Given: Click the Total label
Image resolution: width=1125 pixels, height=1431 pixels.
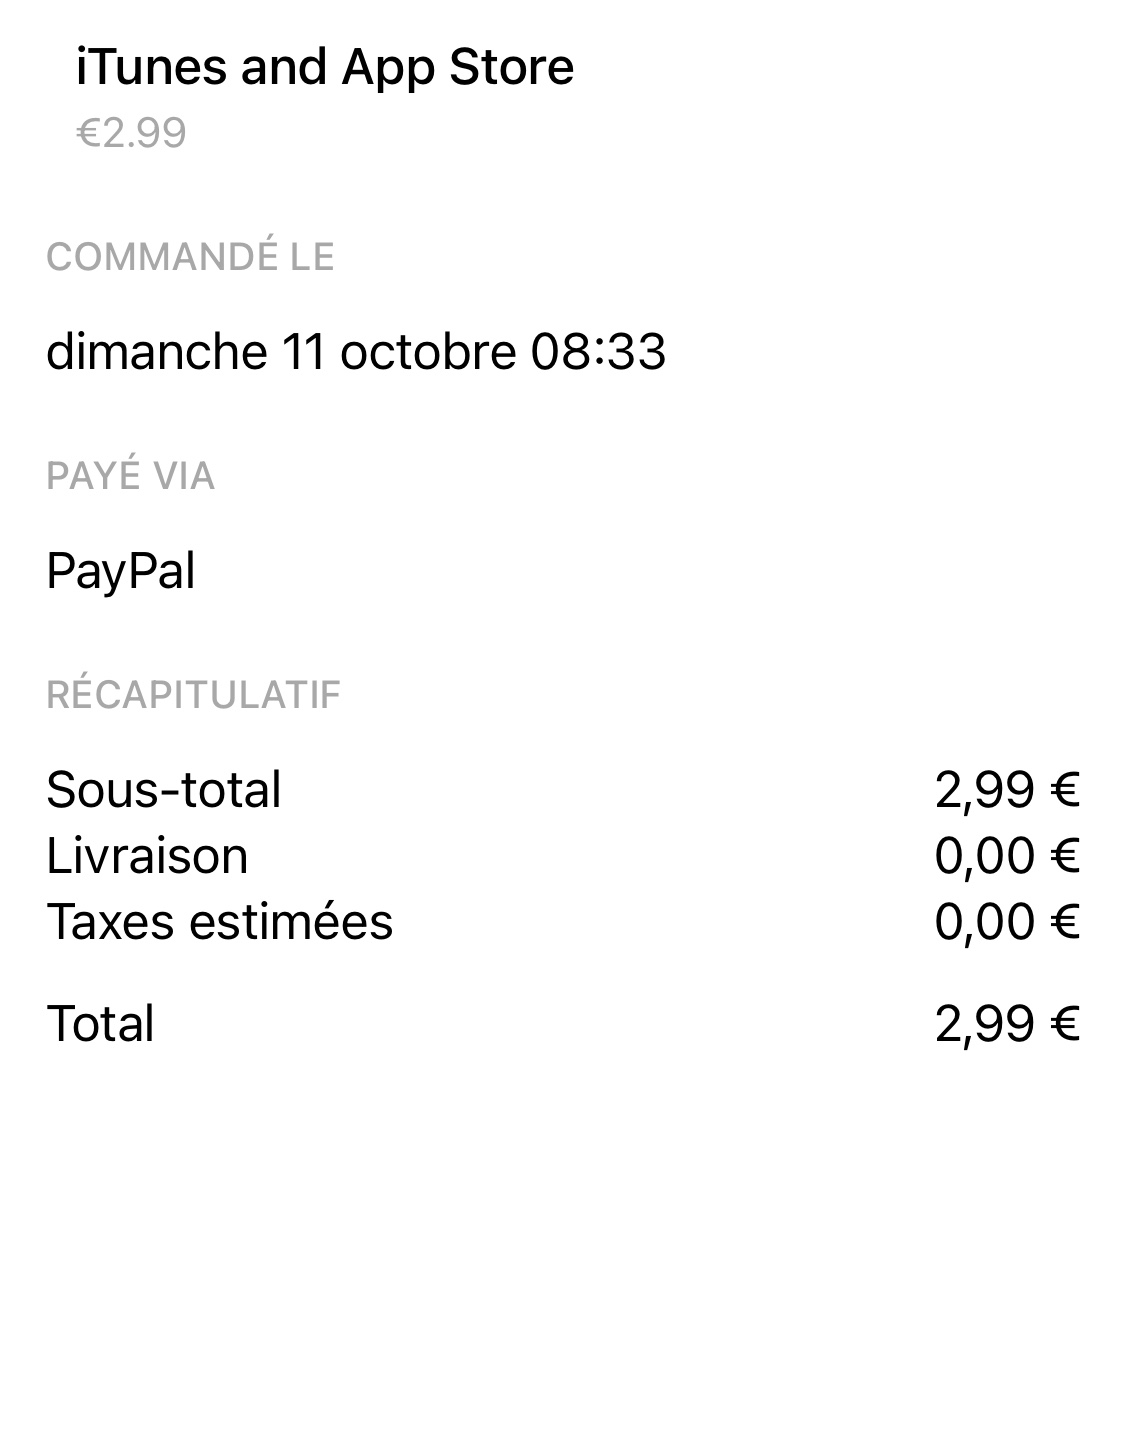Looking at the screenshot, I should (x=100, y=1024).
